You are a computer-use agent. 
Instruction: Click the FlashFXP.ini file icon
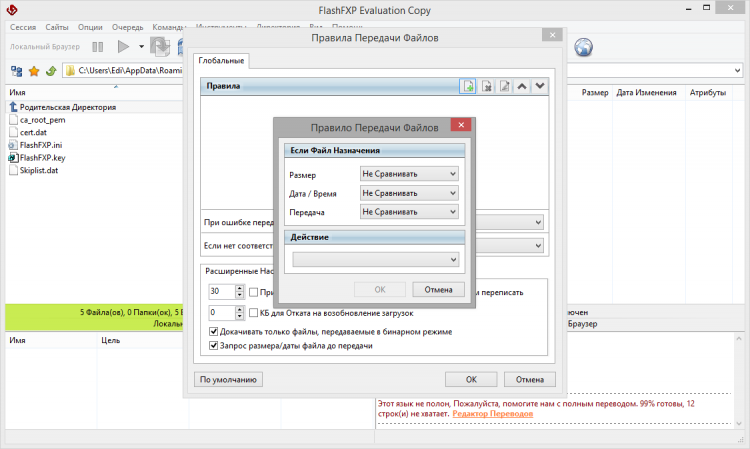tap(13, 145)
